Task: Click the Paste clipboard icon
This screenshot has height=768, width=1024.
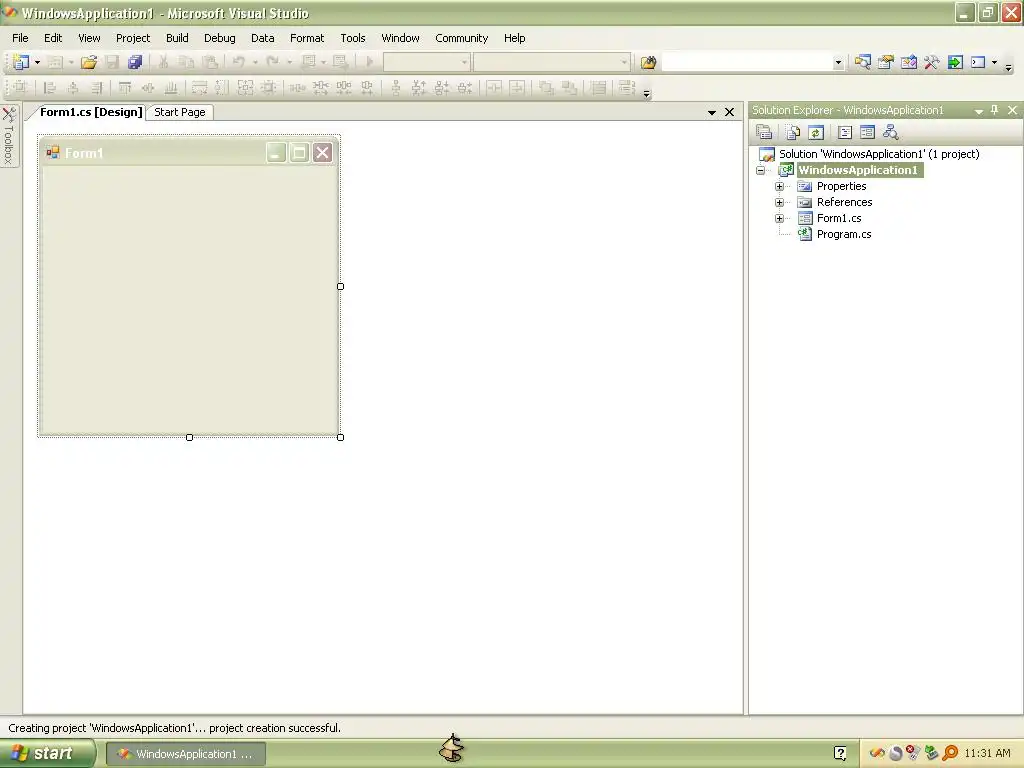Action: 210,62
